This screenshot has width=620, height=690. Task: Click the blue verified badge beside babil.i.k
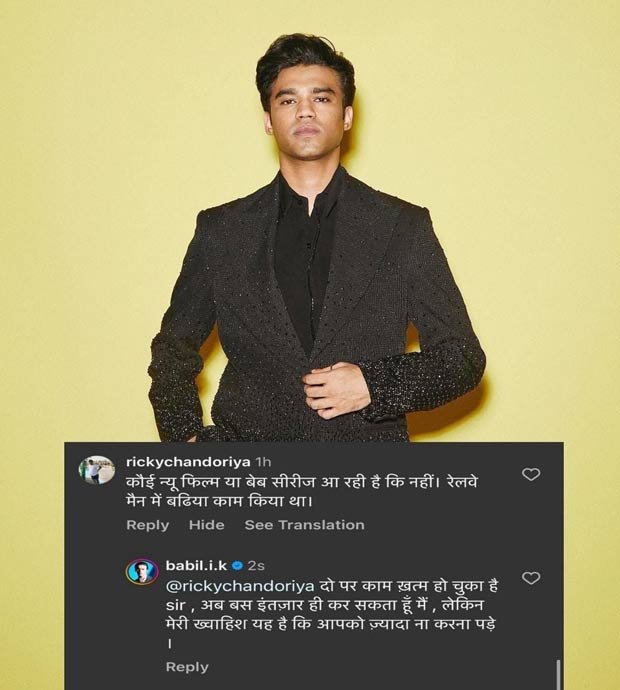pos(237,565)
